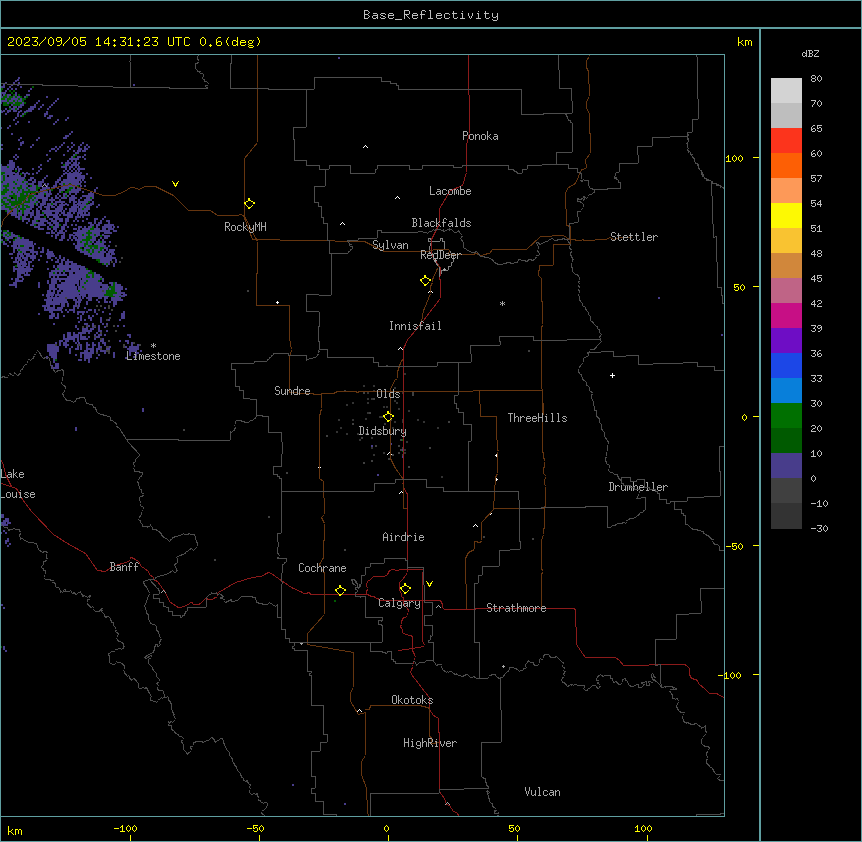Image resolution: width=862 pixels, height=842 pixels.
Task: Click the RedDeer city label
Action: 440,255
